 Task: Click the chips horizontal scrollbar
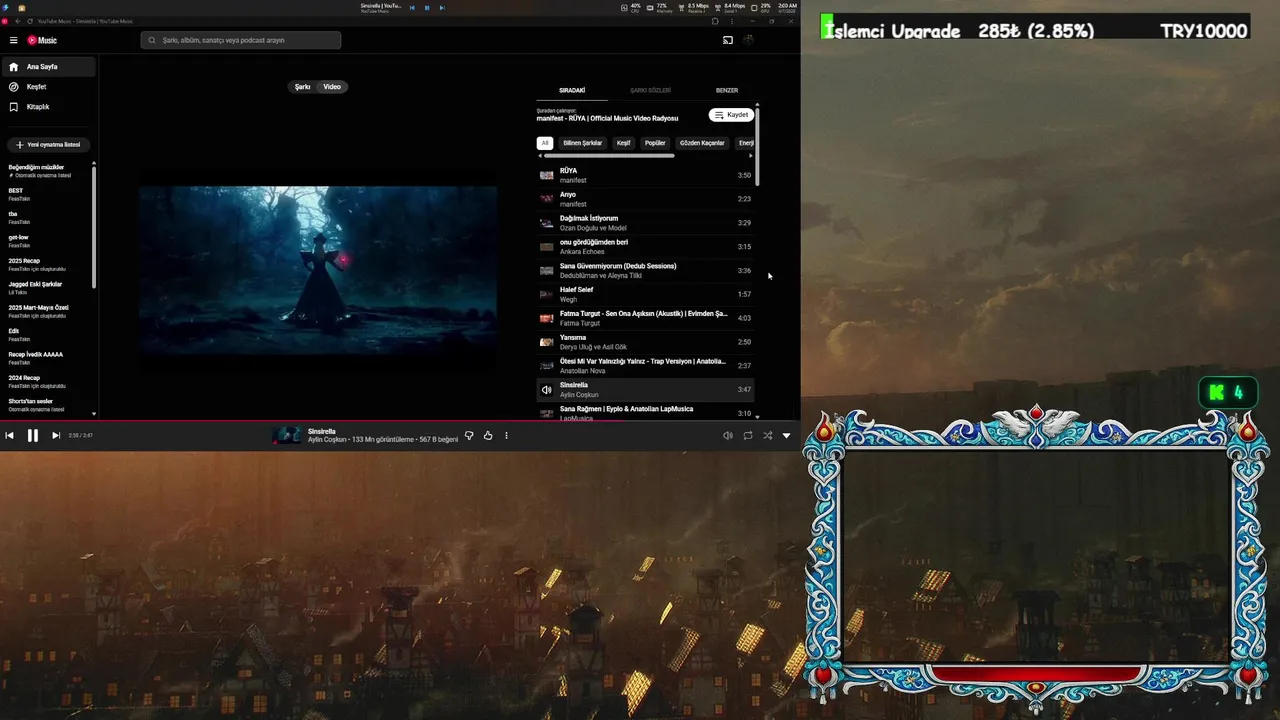[609, 156]
